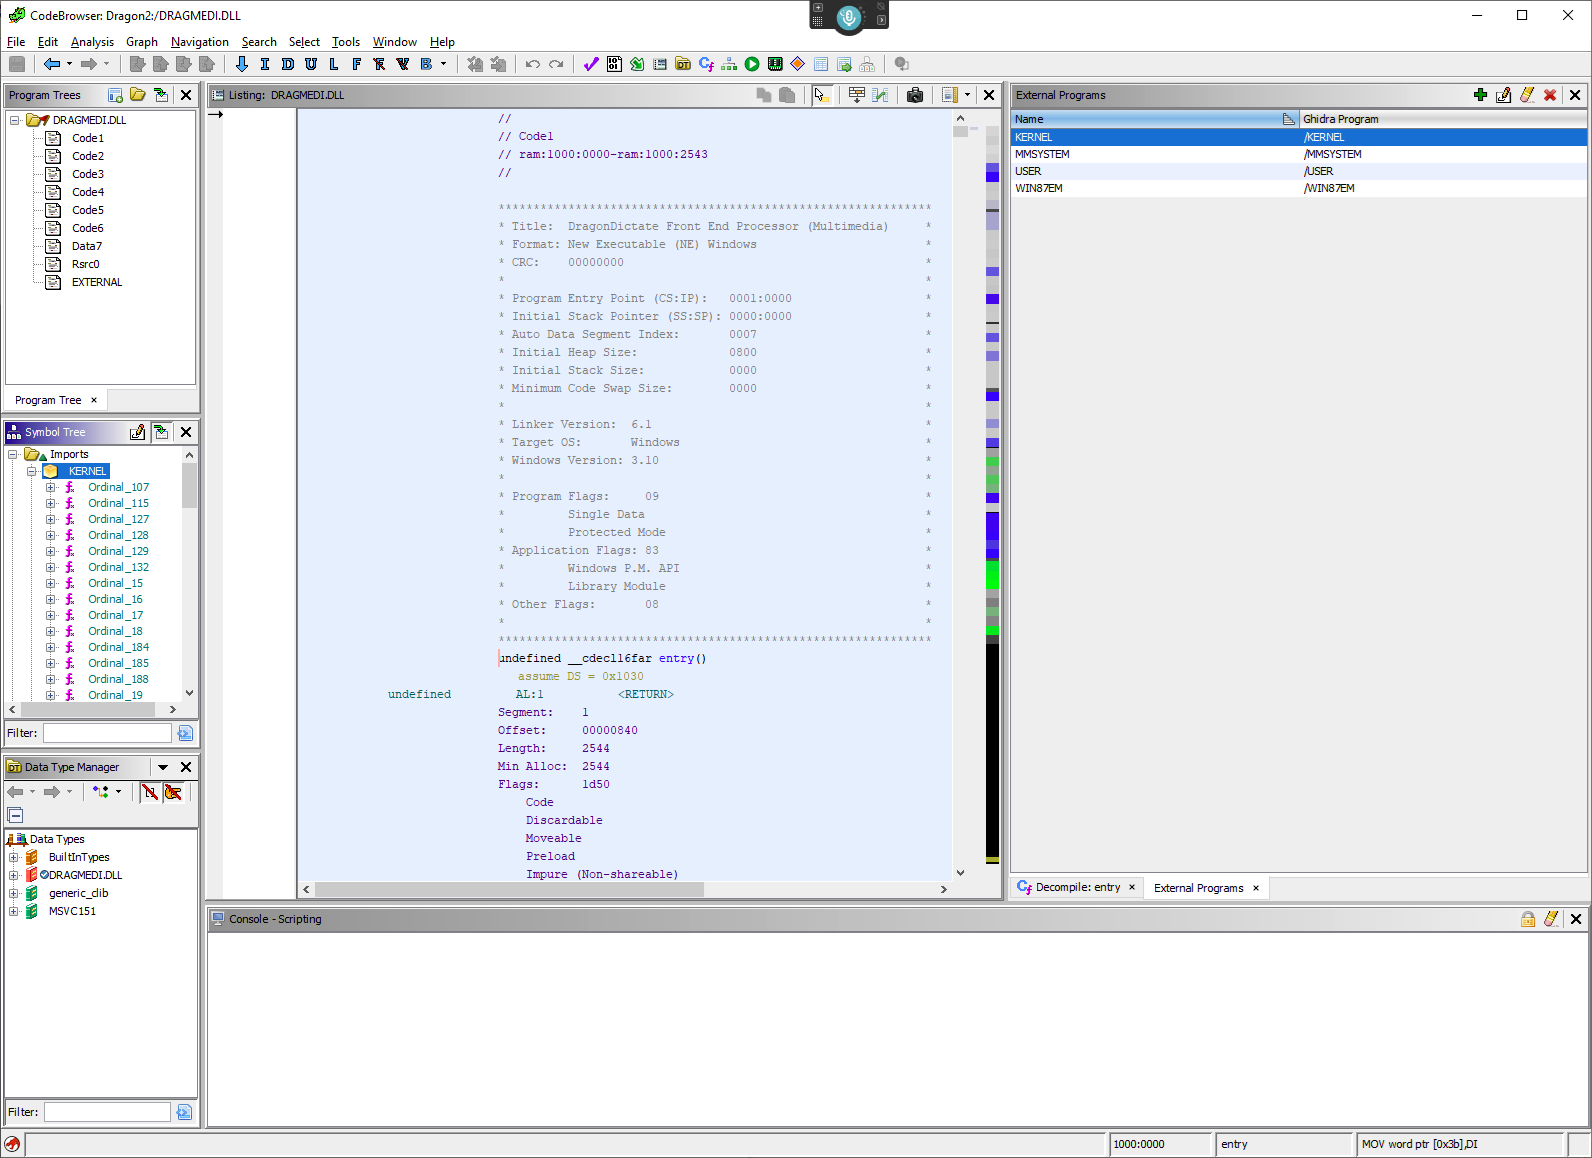
Task: Click the create new tree view icon
Action: tap(115, 95)
